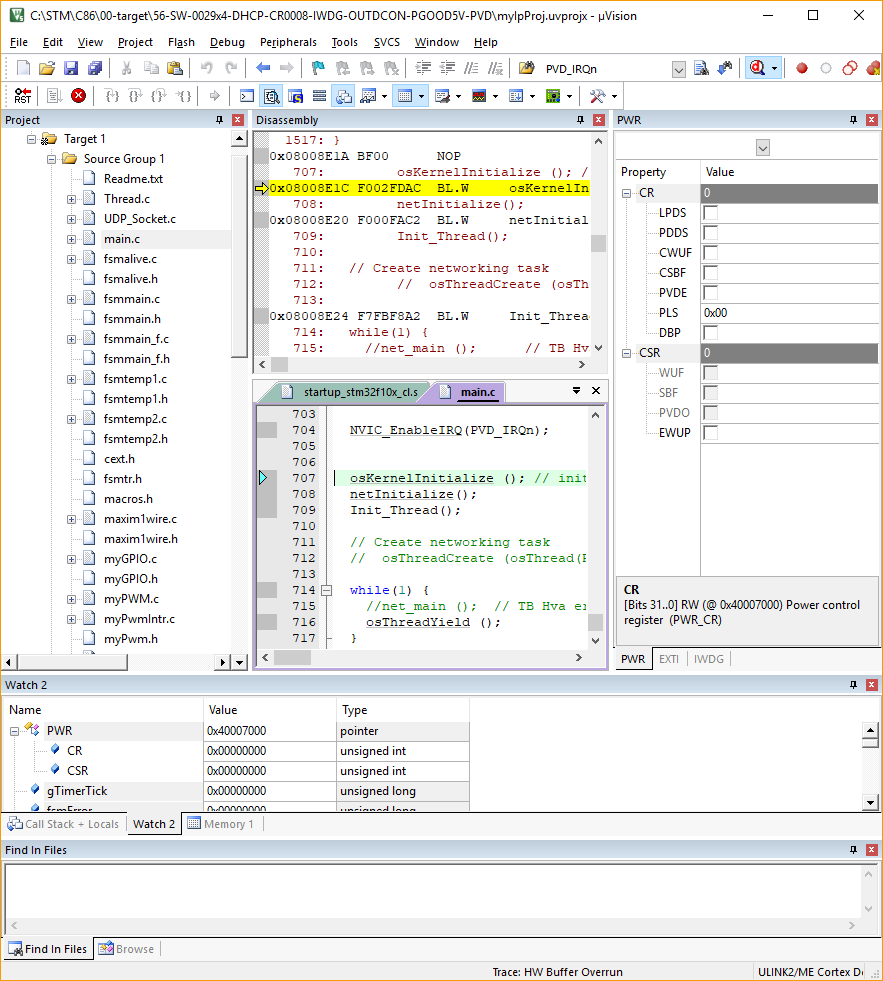Collapse the CR register property tree
883x981 pixels.
626,192
